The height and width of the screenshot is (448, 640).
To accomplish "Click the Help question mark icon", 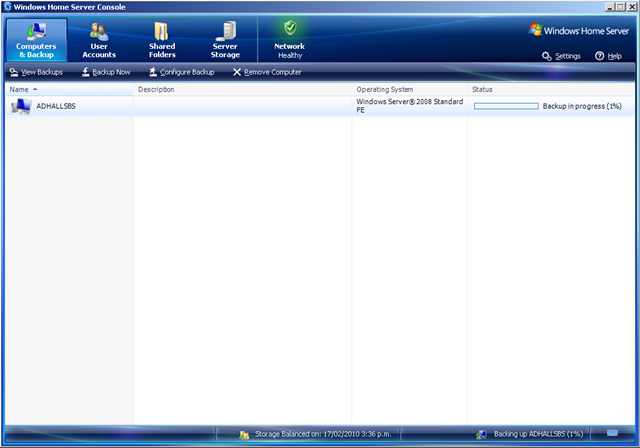I will pos(599,56).
